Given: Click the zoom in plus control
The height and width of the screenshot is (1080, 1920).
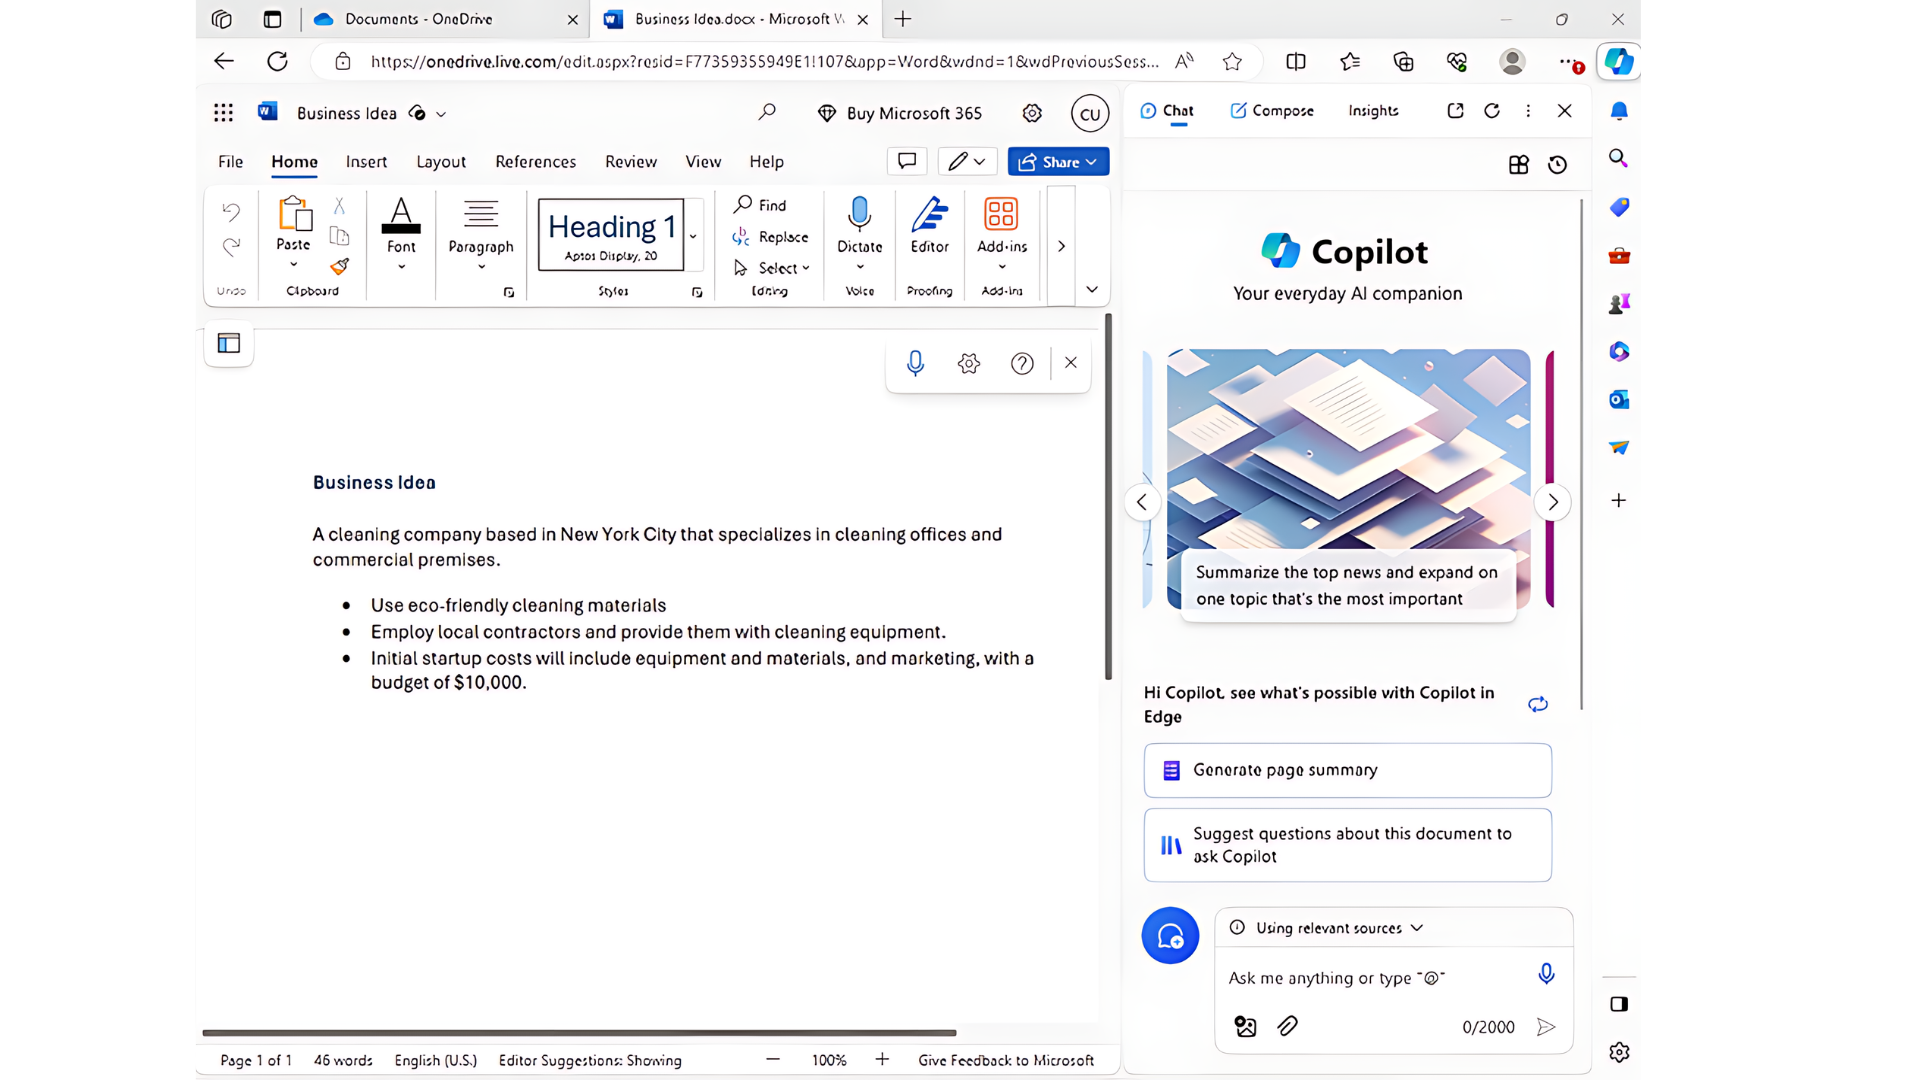Looking at the screenshot, I should click(x=881, y=1059).
